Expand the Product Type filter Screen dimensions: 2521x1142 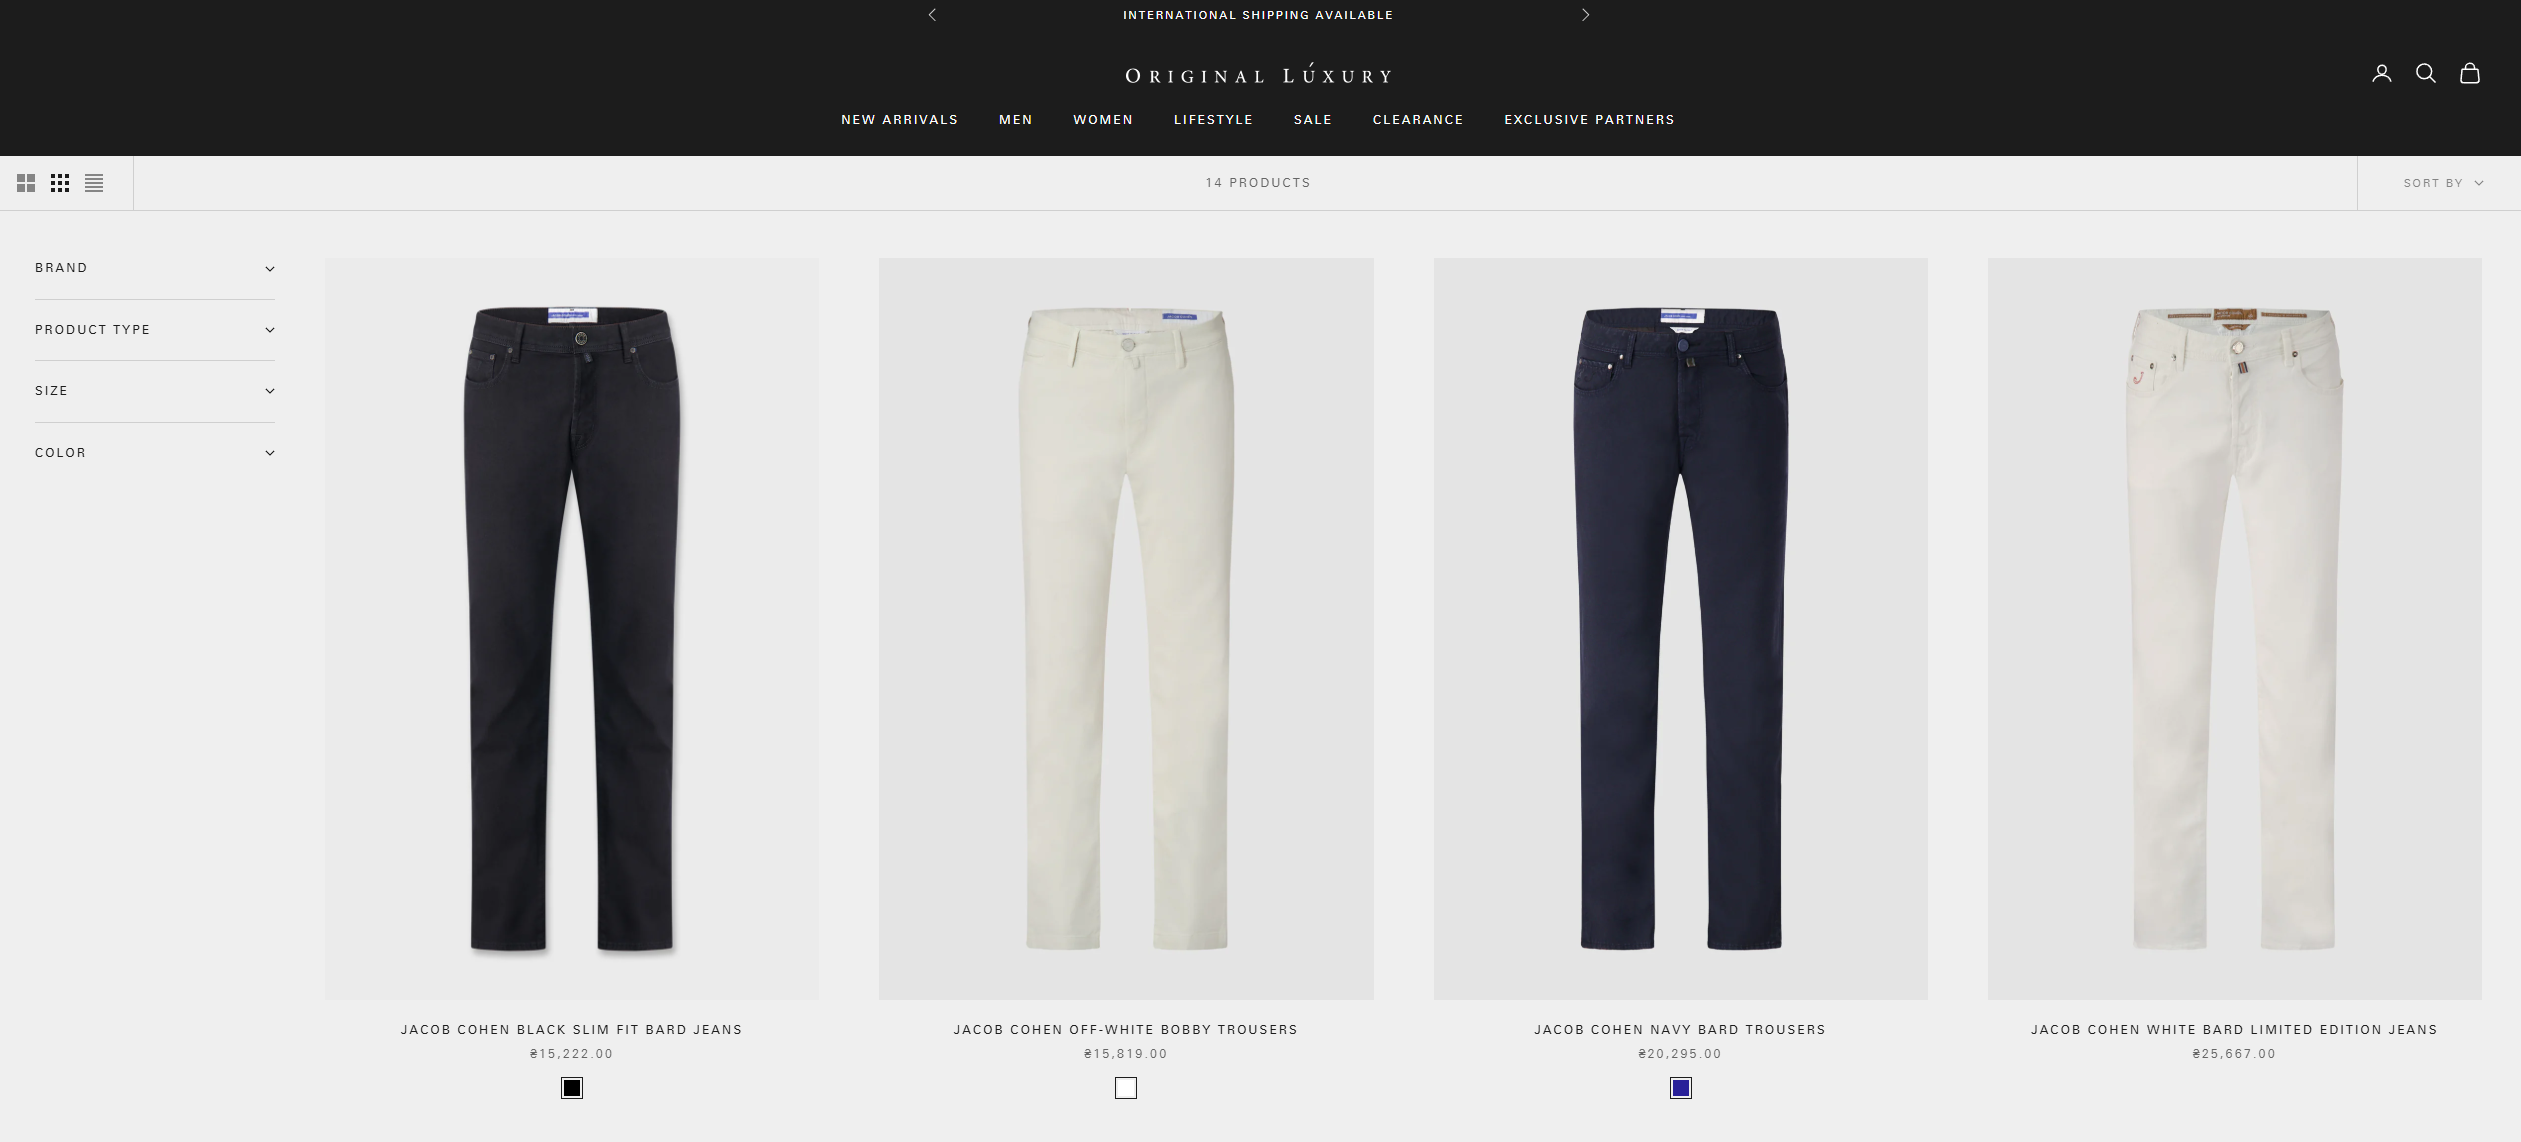coord(155,330)
